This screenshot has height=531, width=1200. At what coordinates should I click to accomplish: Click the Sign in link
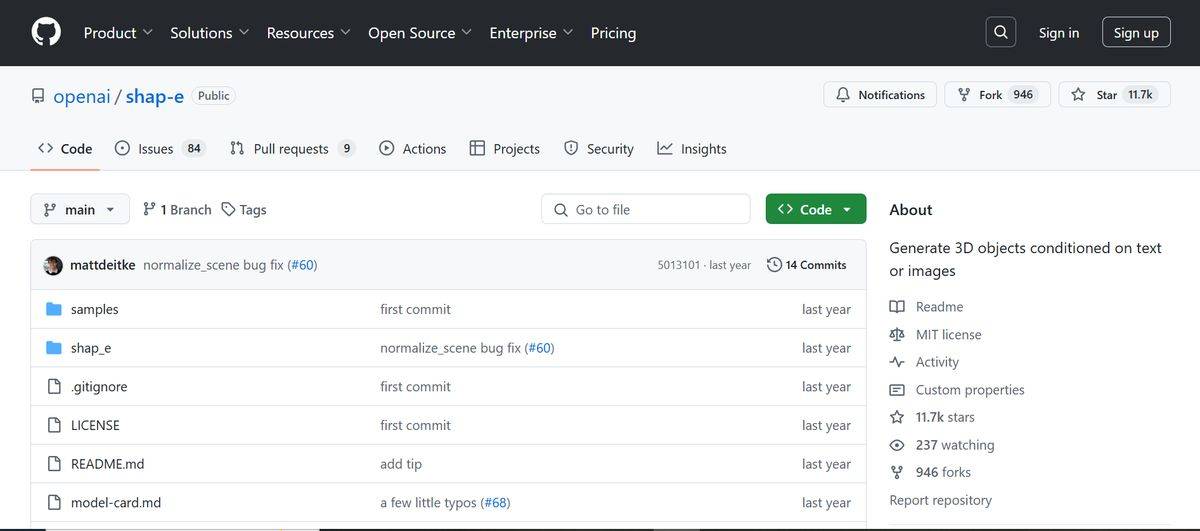(x=1059, y=33)
